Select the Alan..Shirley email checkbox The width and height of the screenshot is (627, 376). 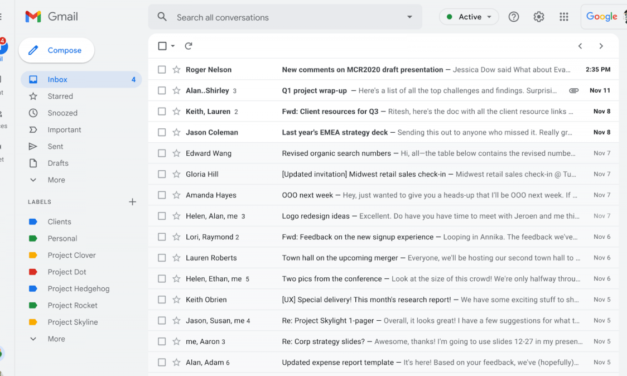(x=162, y=90)
